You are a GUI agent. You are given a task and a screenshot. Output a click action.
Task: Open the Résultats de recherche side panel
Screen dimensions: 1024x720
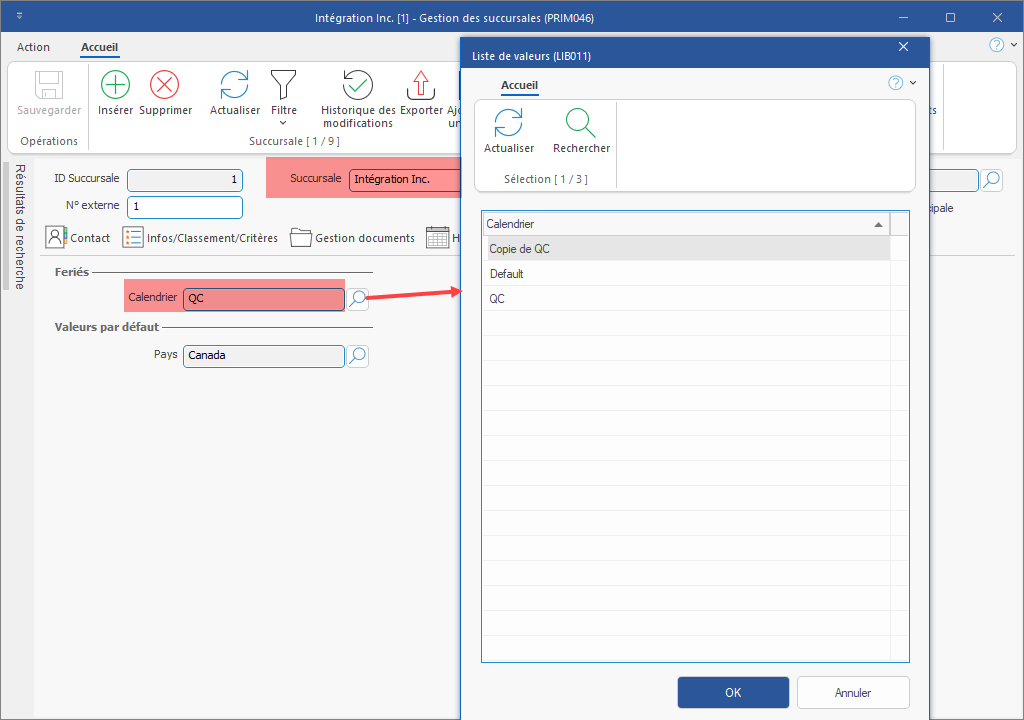tap(19, 227)
